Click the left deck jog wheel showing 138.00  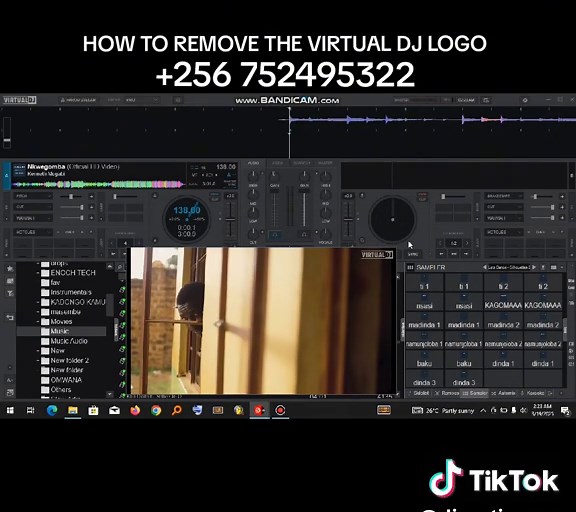coord(187,220)
